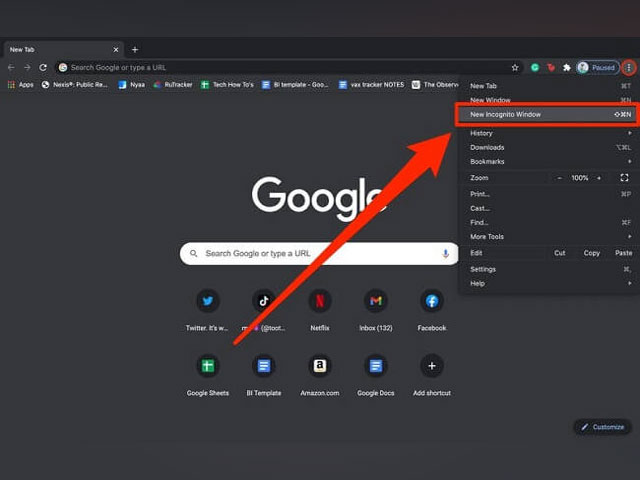Click the Google logo on the page
Screen dimensions: 640x480
pyautogui.click(x=319, y=198)
